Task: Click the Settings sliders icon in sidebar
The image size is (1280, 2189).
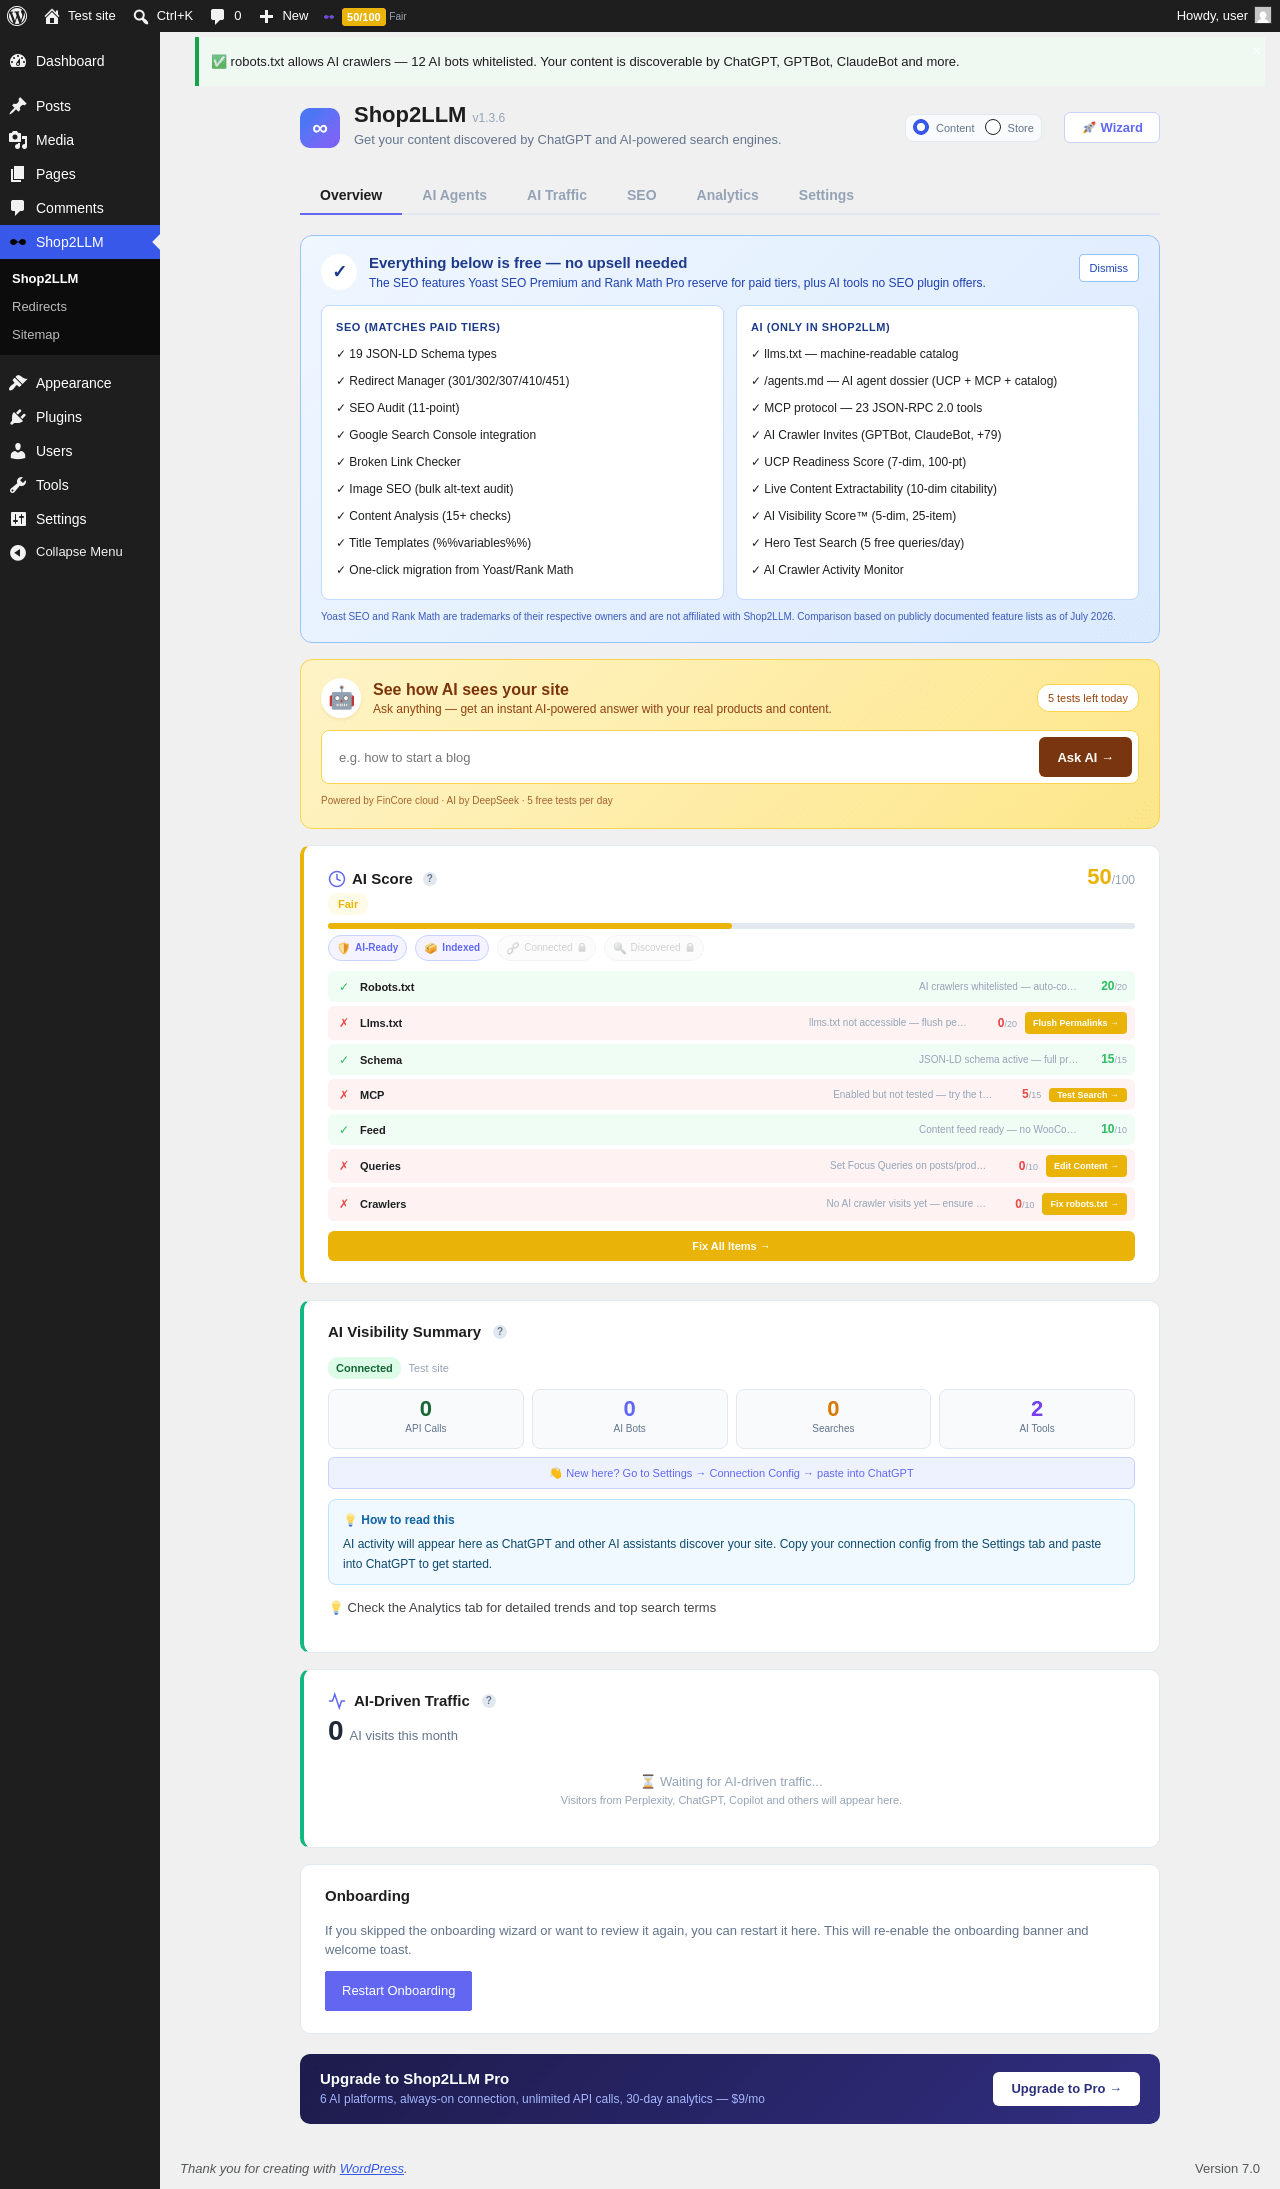Action: pyautogui.click(x=18, y=519)
